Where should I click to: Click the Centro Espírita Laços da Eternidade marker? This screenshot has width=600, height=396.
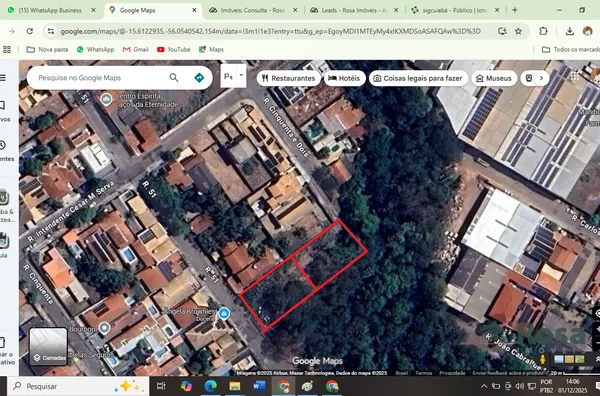[x=106, y=99]
